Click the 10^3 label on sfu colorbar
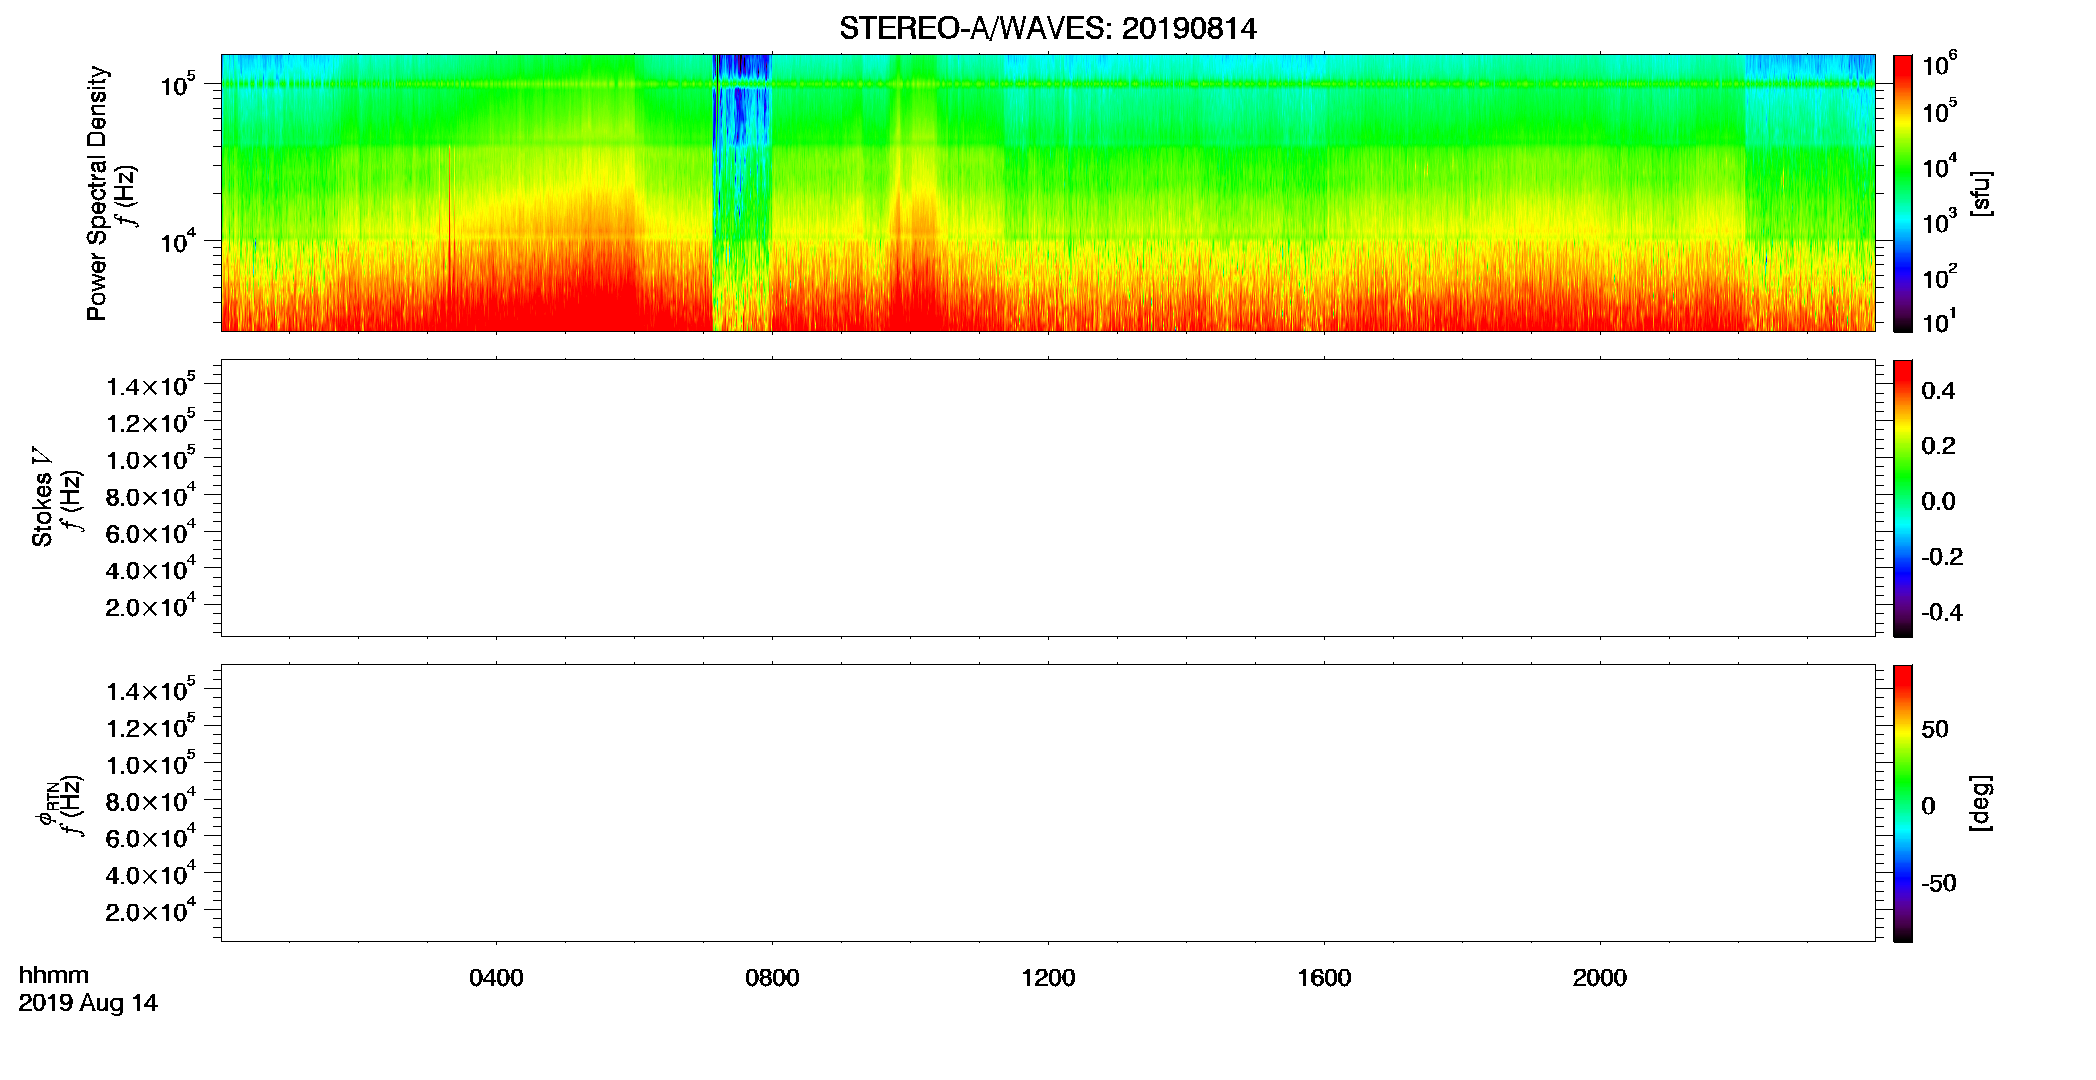The height and width of the screenshot is (1080, 2096). 1939,222
